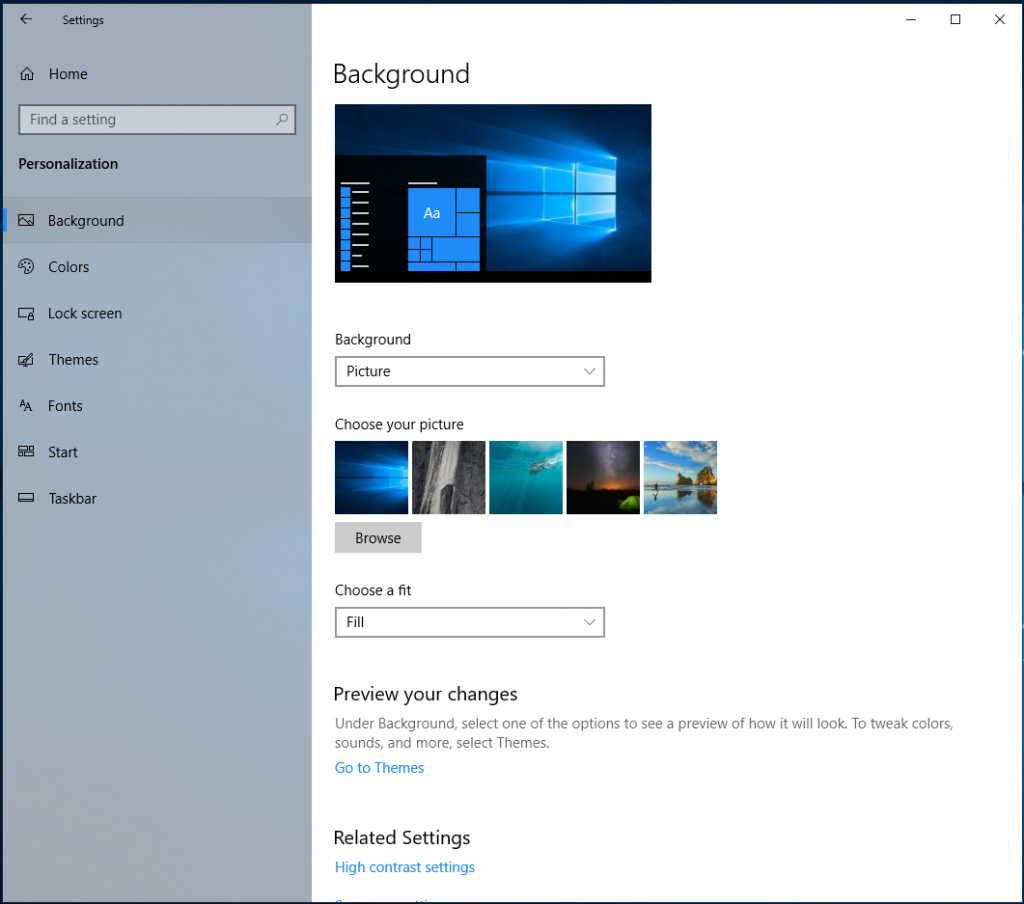Select the Windows logo wallpaper thumbnail

coord(371,477)
